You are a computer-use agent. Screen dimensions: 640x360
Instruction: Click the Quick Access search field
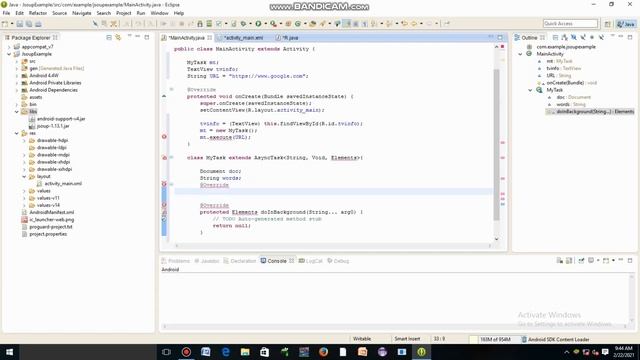570,24
